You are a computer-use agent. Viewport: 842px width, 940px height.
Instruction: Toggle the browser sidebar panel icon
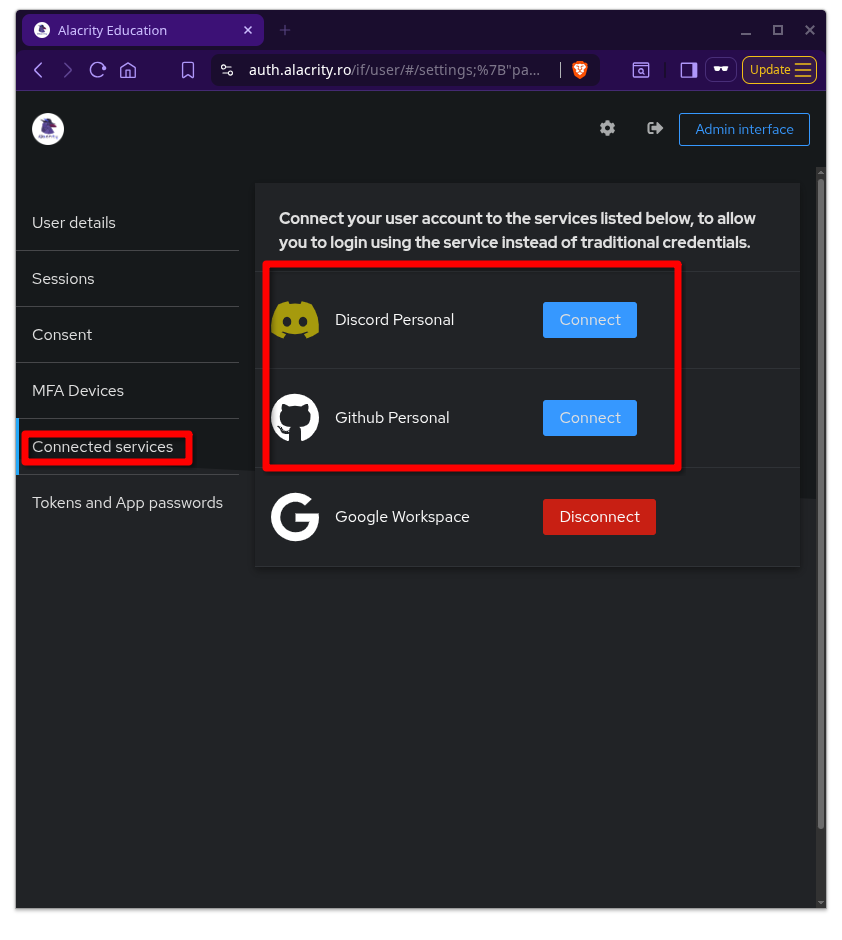pyautogui.click(x=689, y=70)
